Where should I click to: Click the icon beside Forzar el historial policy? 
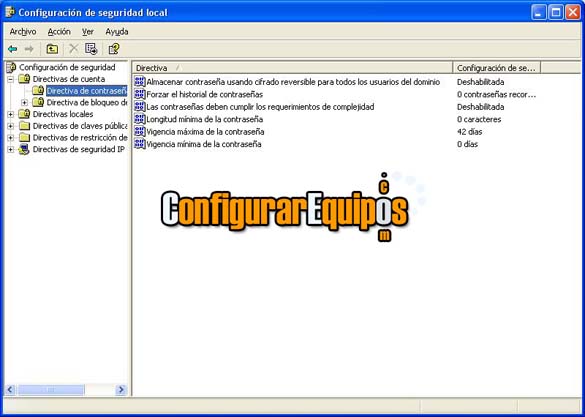140,94
